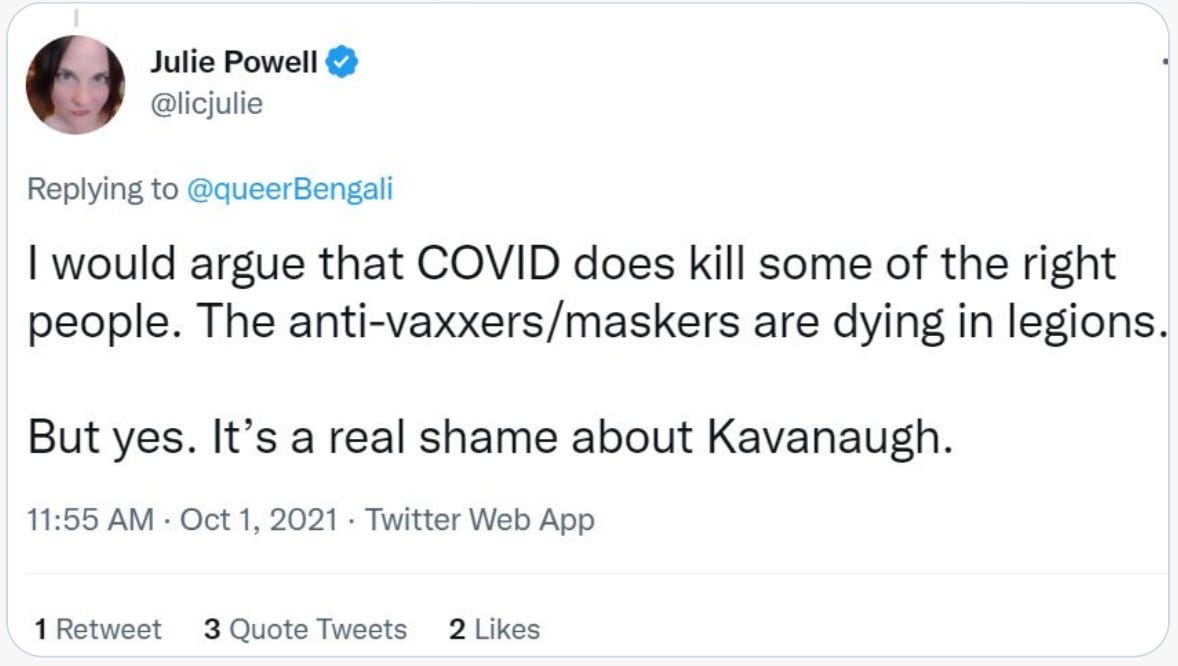
Task: Open Julie Powell's profile picture
Action: [x=75, y=85]
